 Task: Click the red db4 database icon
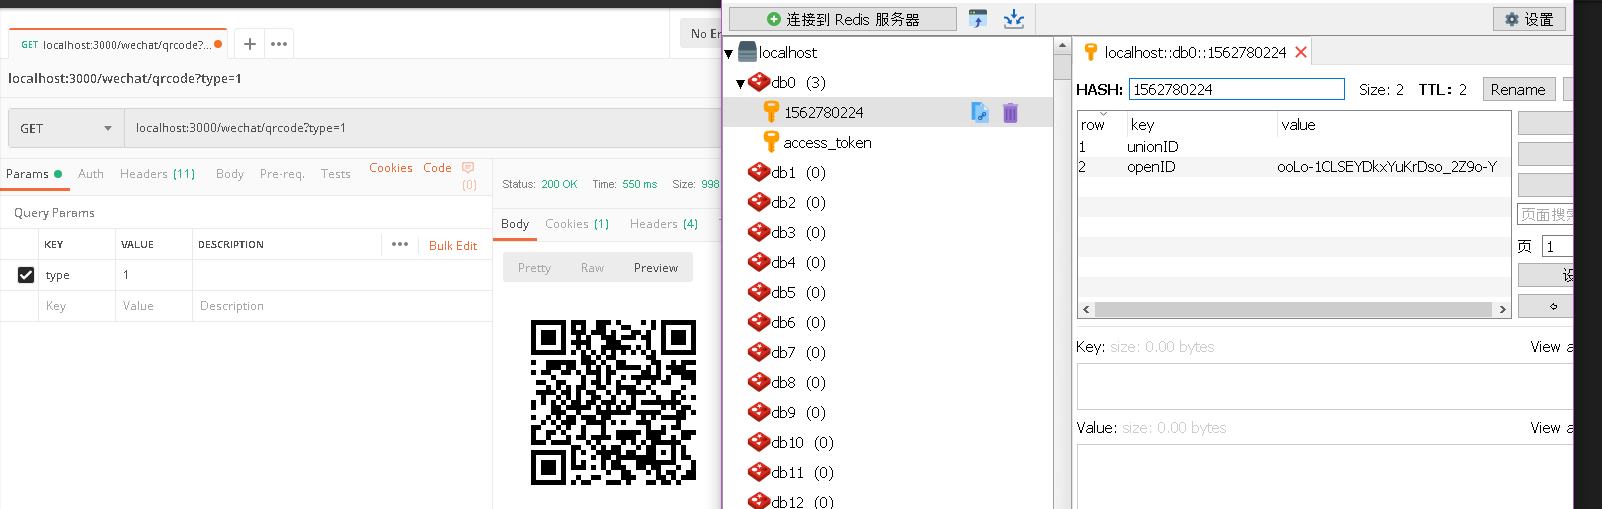tap(759, 262)
